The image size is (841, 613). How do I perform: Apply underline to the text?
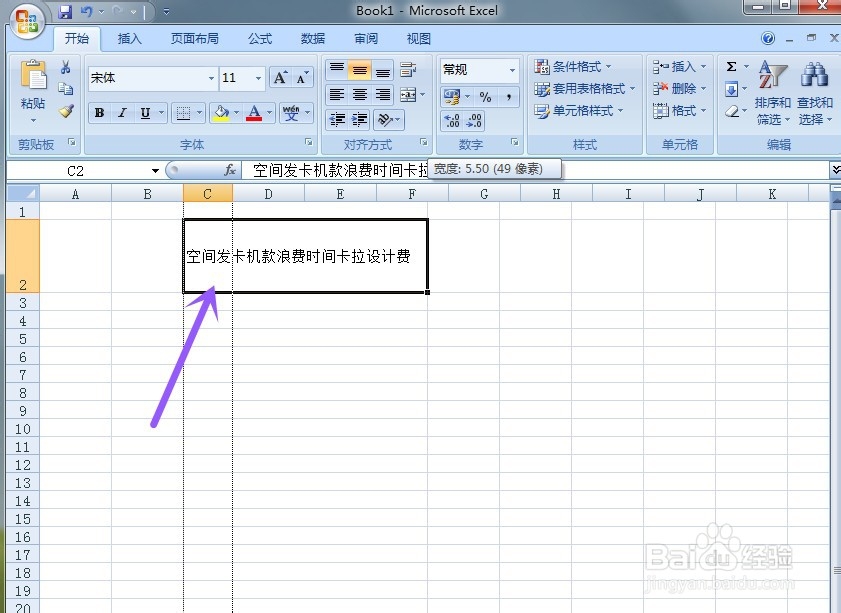144,112
